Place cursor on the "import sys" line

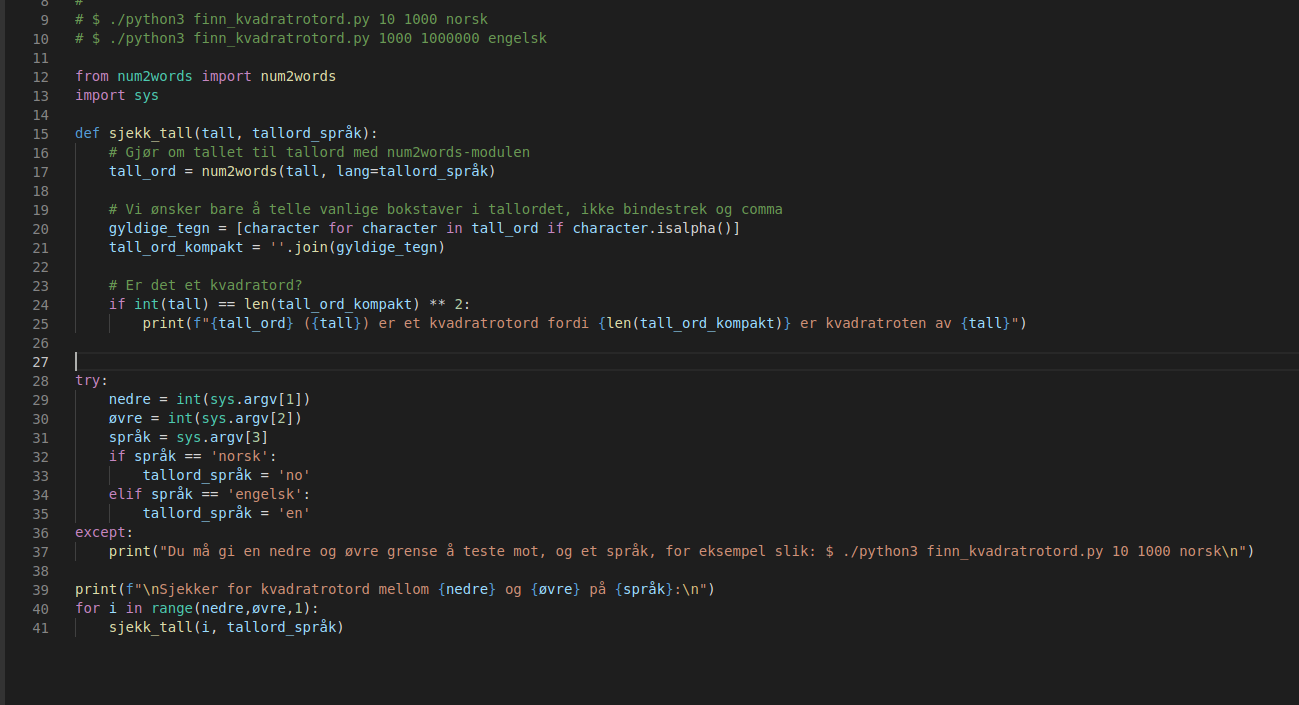point(116,96)
